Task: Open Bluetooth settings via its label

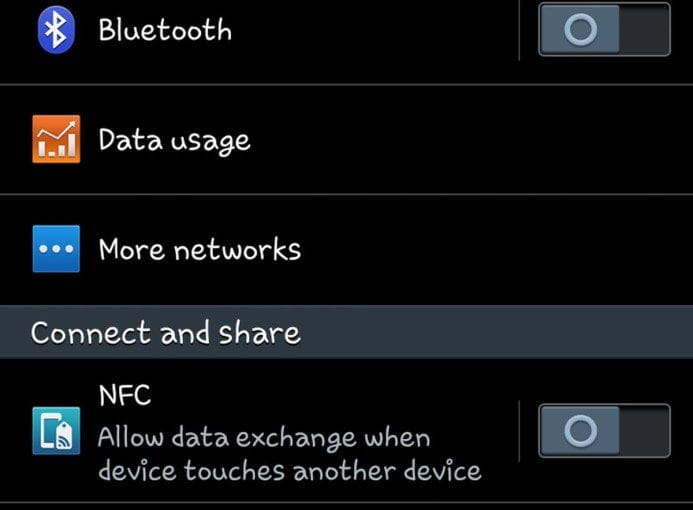Action: [x=165, y=30]
